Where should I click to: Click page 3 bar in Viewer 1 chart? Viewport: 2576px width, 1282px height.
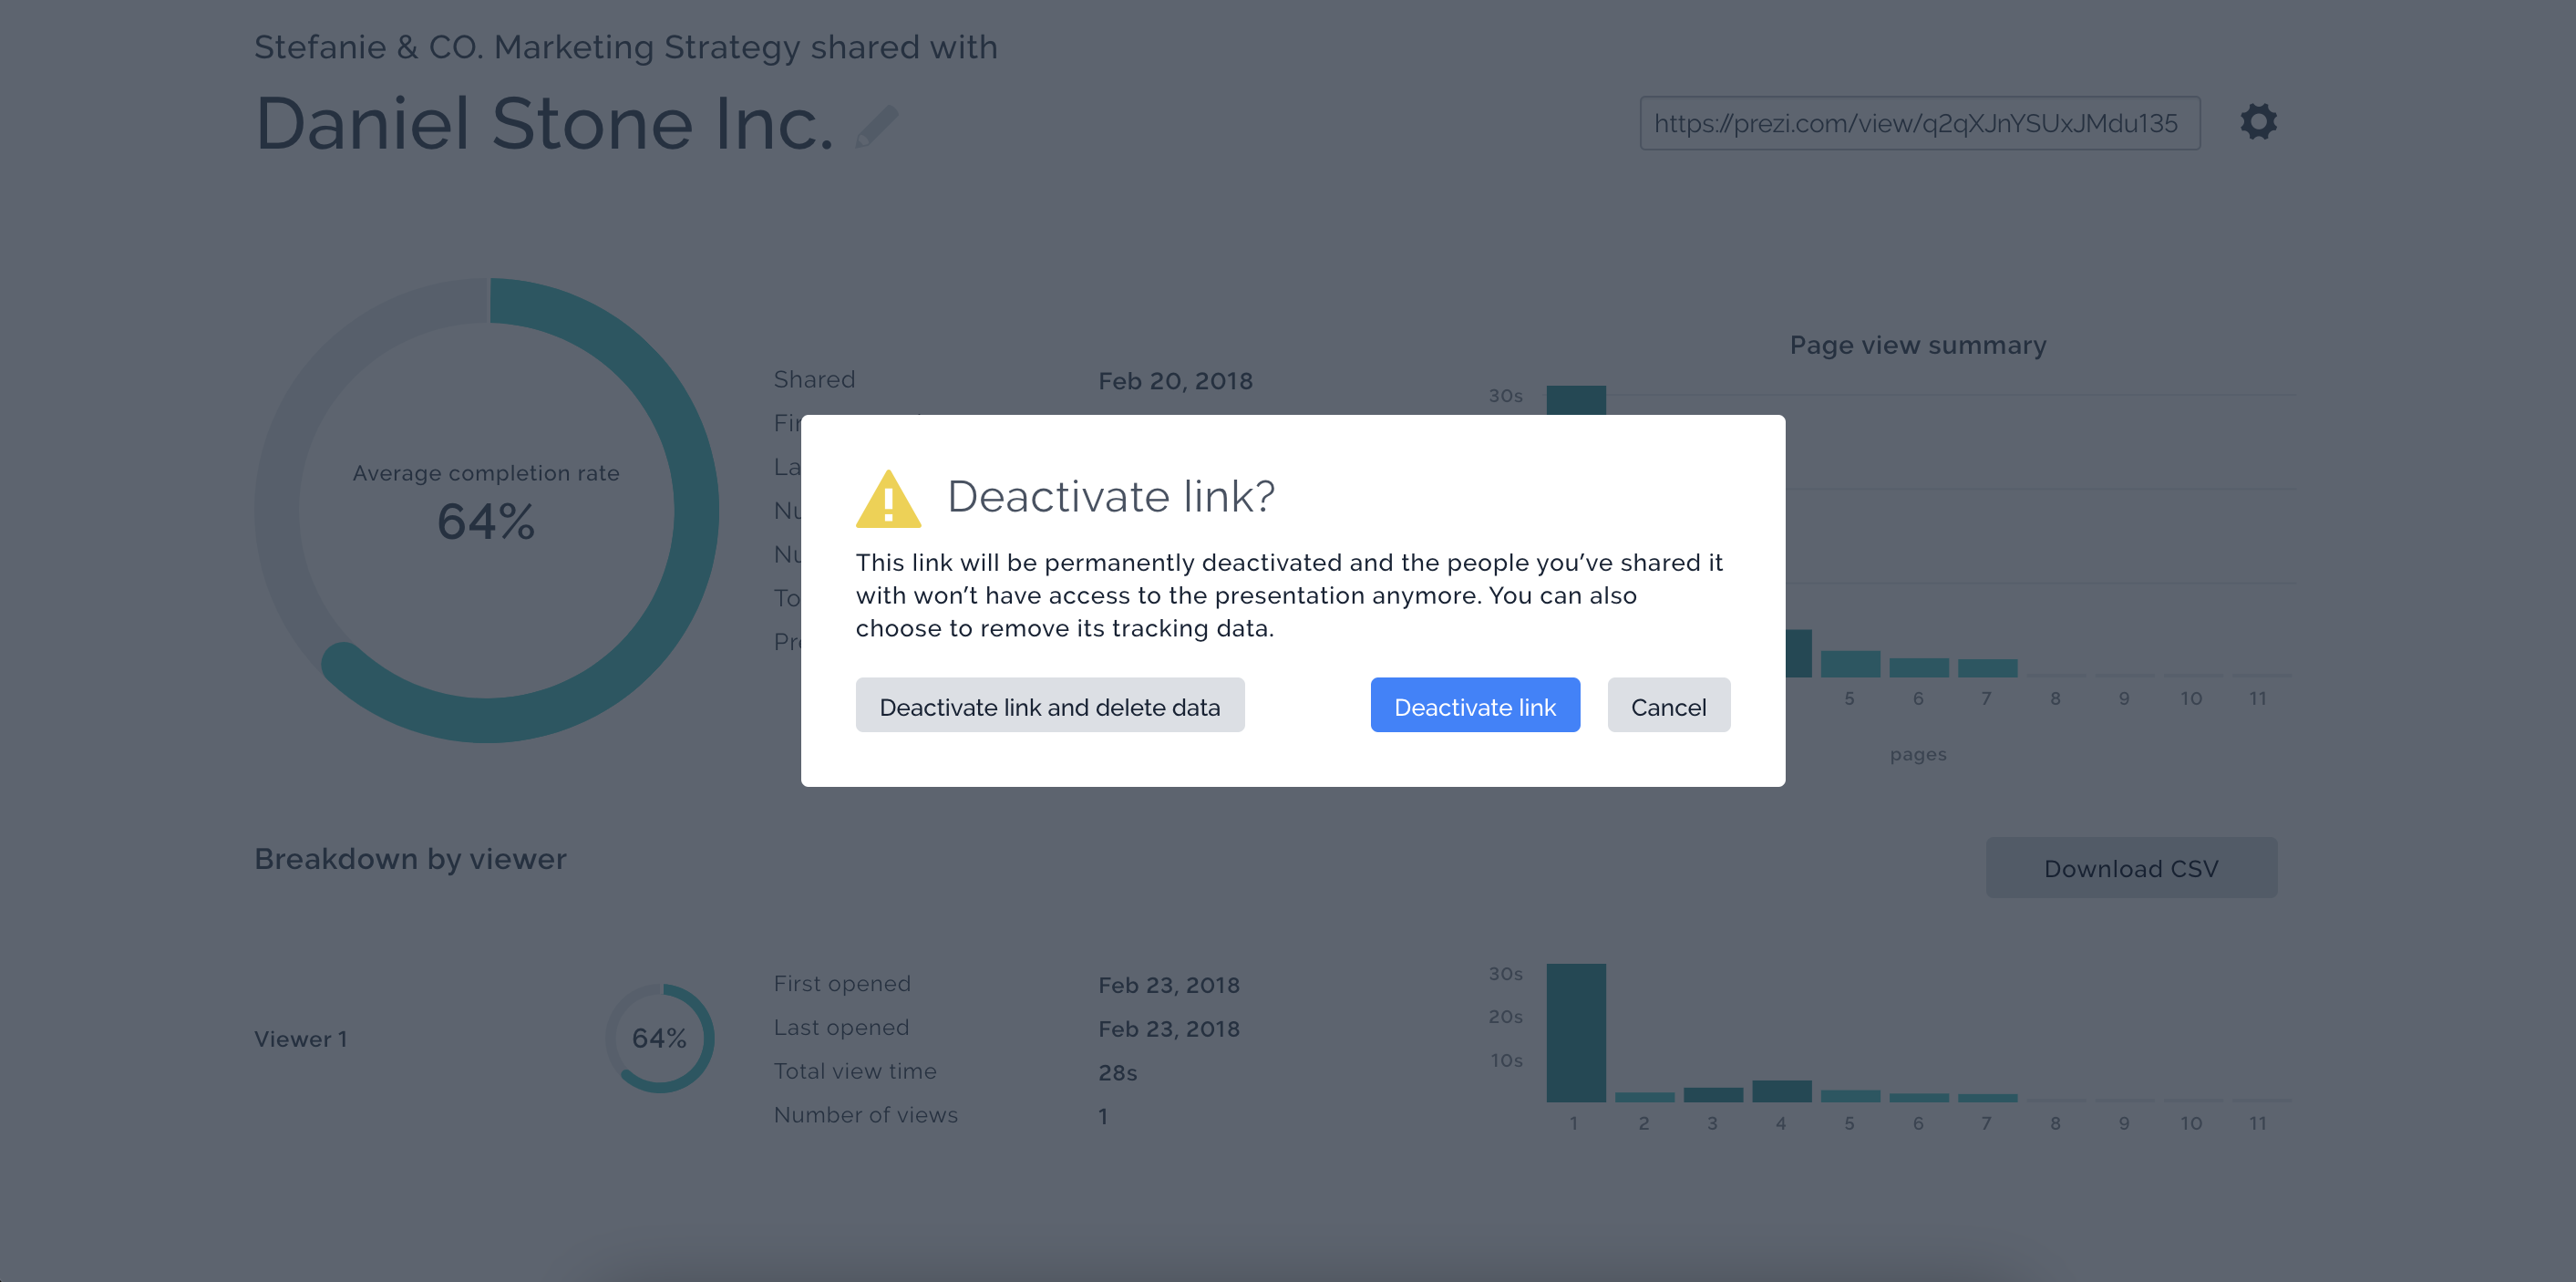1712,1095
